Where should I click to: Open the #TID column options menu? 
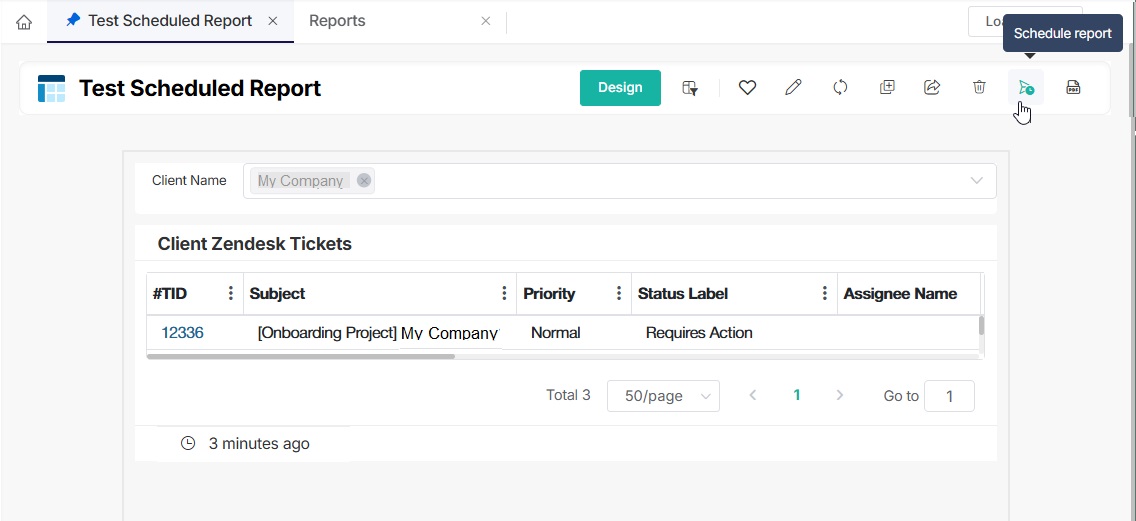tap(231, 294)
